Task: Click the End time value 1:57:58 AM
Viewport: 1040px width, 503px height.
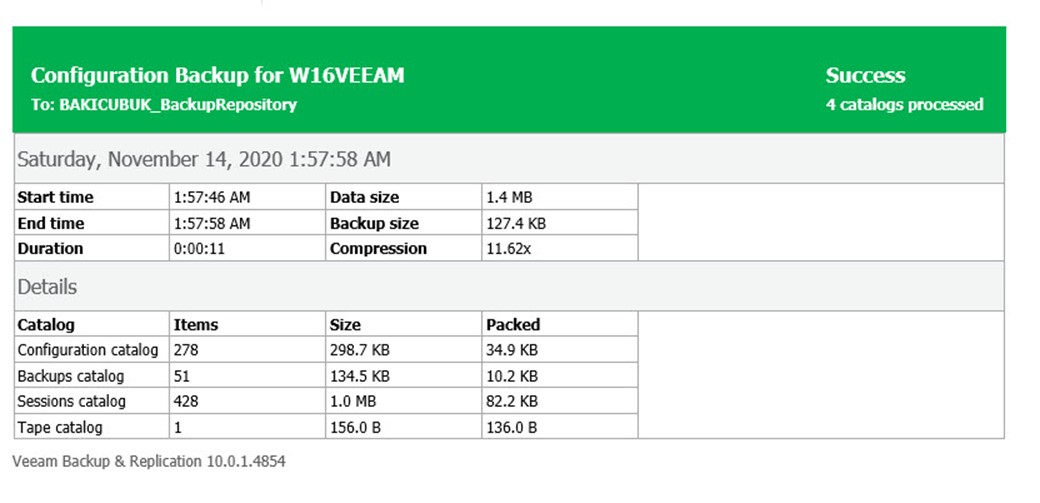Action: [212, 224]
